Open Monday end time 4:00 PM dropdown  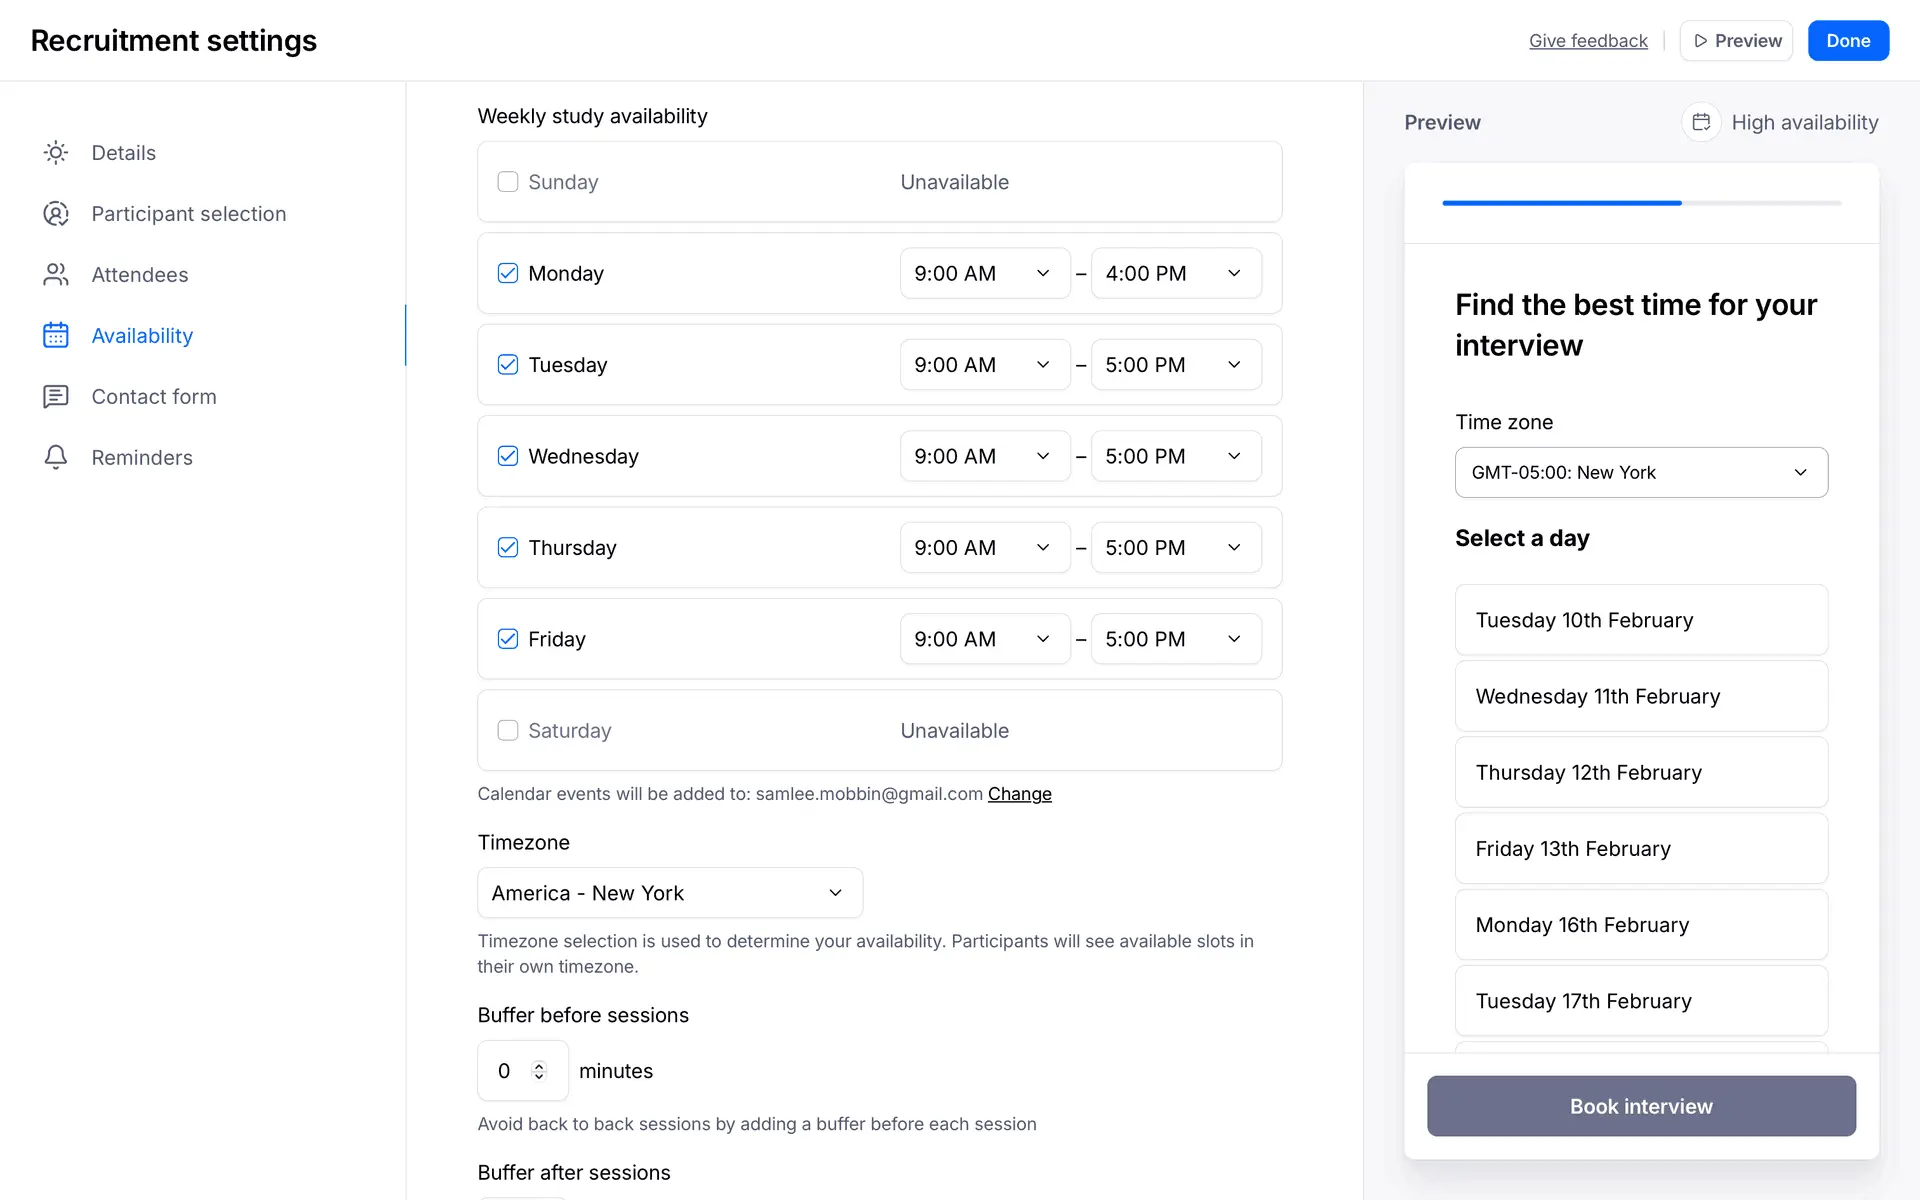pos(1175,274)
